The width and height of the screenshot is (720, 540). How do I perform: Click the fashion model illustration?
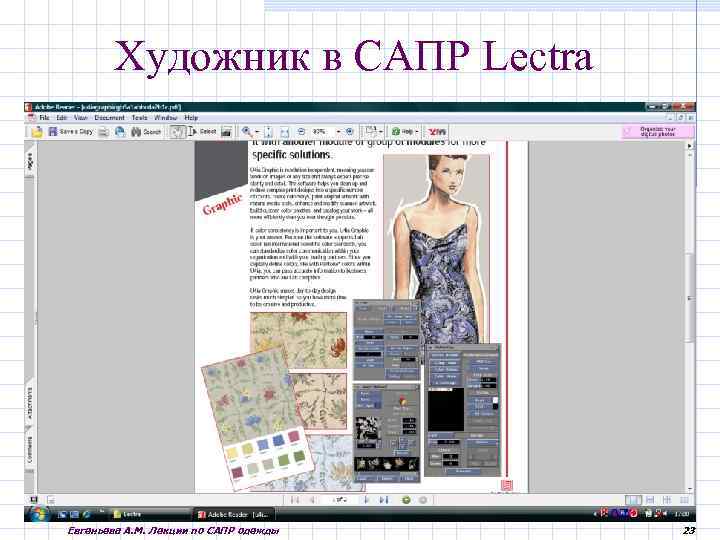click(436, 250)
